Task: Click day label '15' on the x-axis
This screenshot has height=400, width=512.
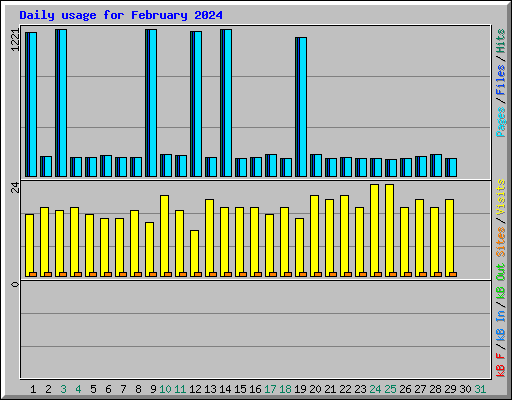Action: 240,389
